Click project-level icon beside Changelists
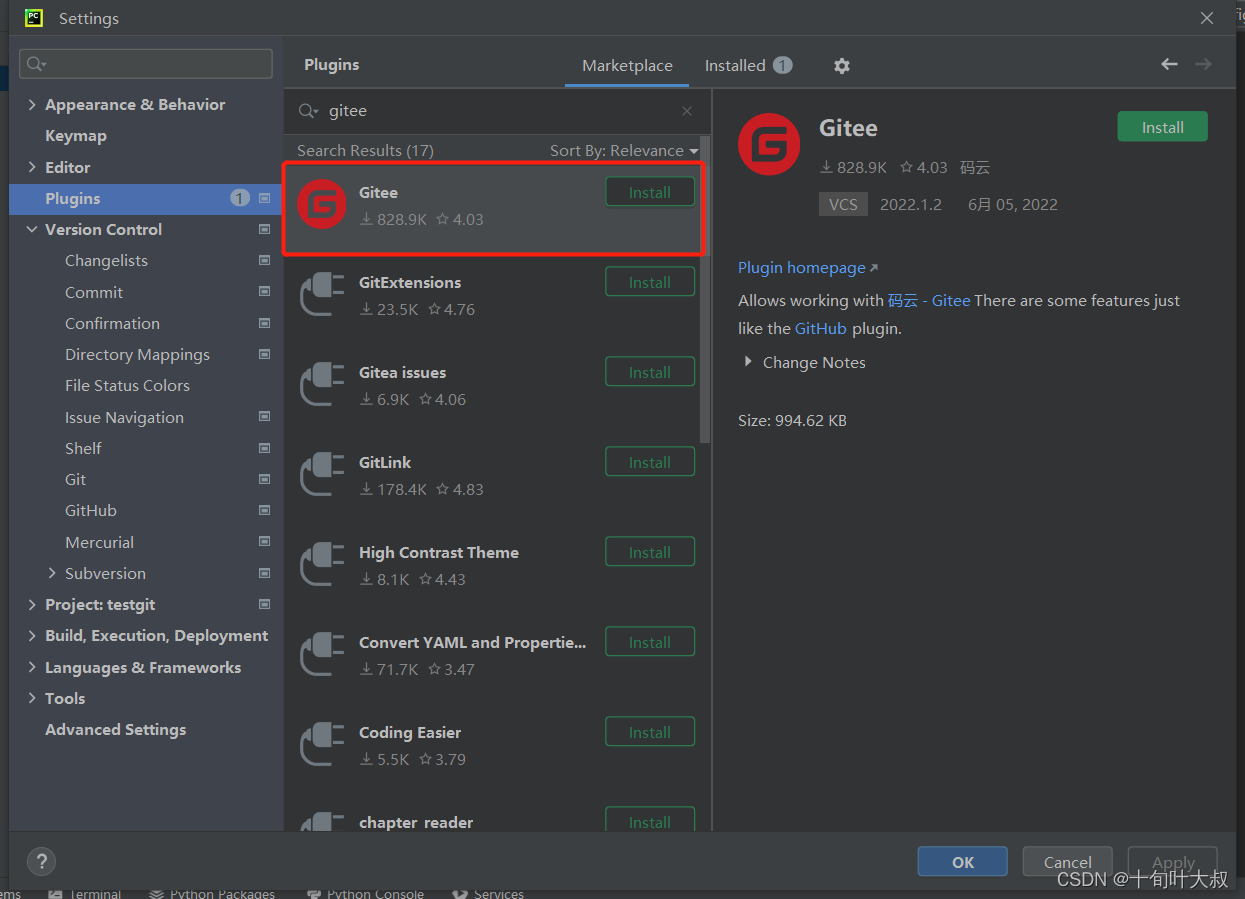The image size is (1245, 899). click(x=264, y=260)
